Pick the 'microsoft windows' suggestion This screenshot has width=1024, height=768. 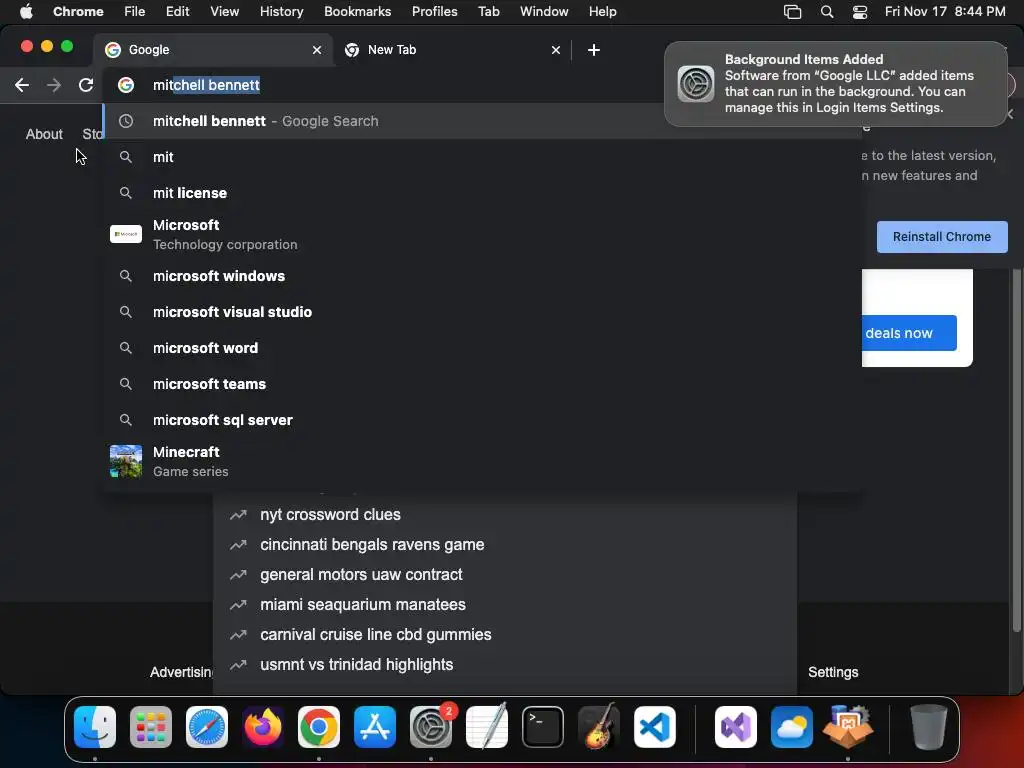click(x=482, y=276)
